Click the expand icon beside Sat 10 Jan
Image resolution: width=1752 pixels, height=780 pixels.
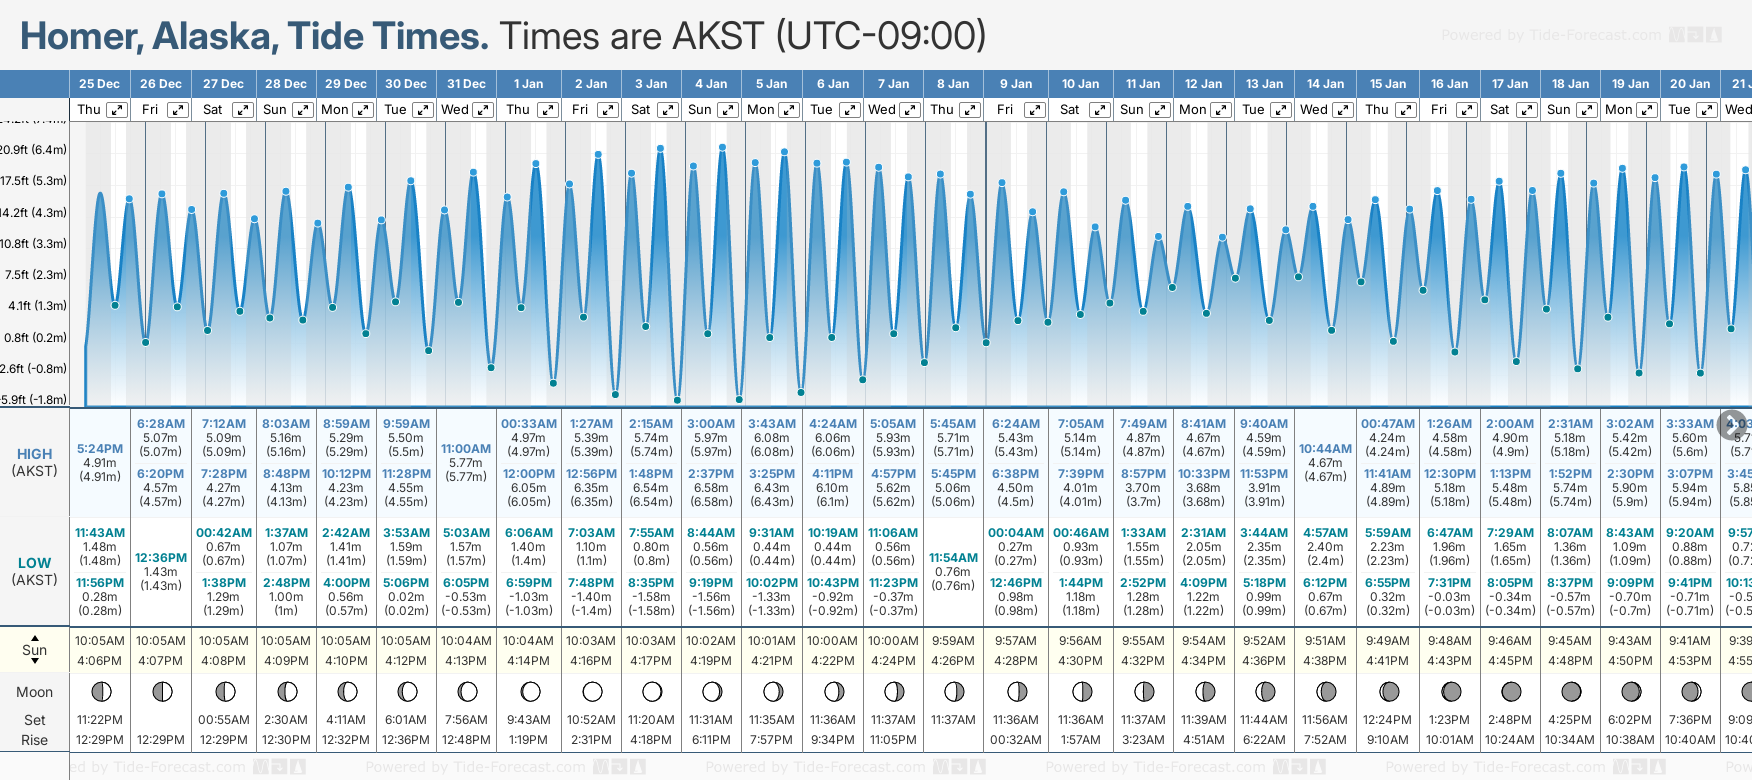click(x=1098, y=110)
